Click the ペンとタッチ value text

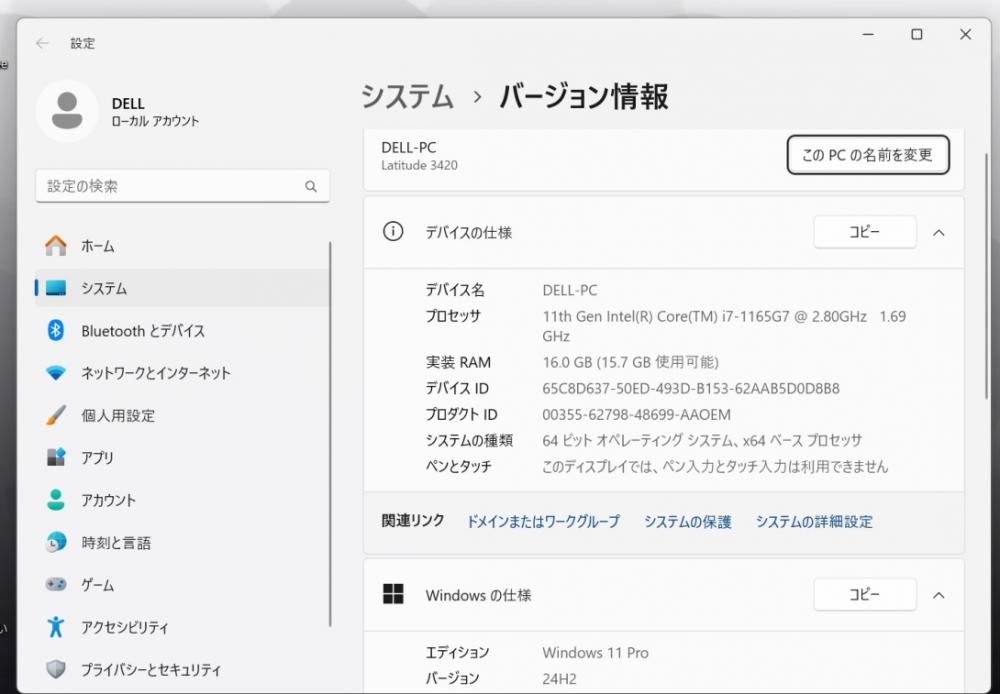pos(715,466)
